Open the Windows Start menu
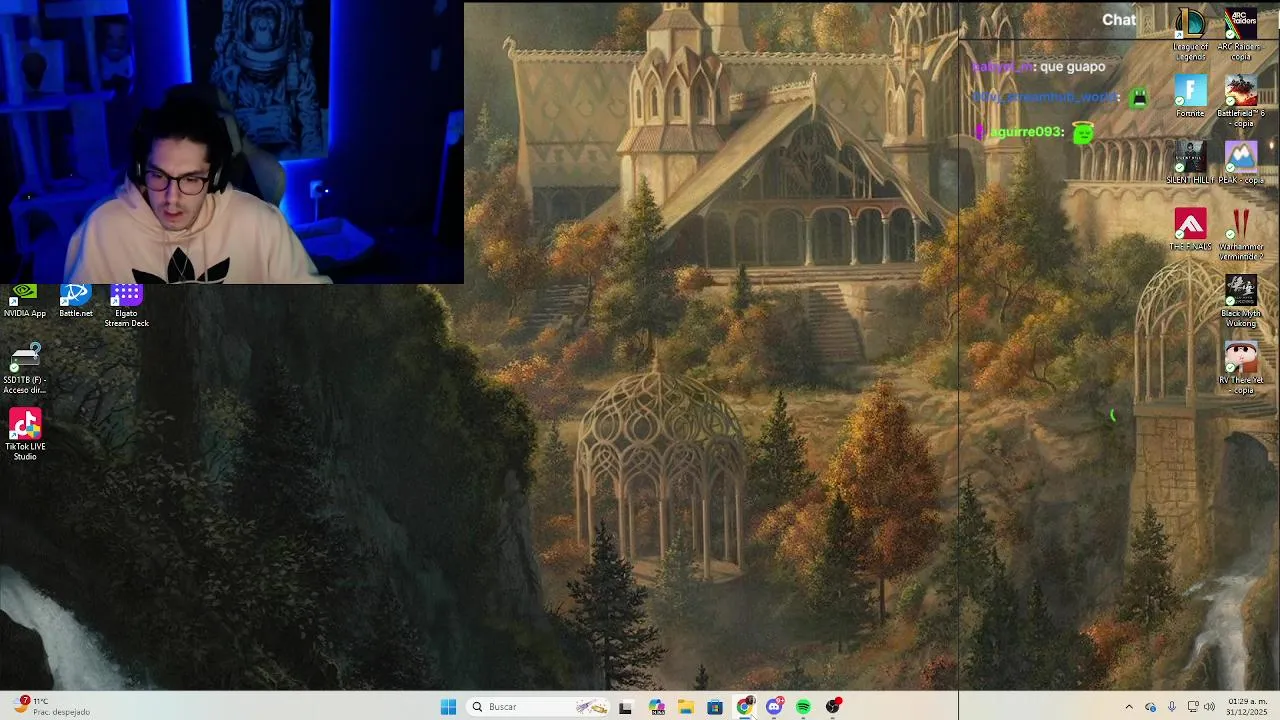Screen dimensions: 1280x720 [x=448, y=707]
